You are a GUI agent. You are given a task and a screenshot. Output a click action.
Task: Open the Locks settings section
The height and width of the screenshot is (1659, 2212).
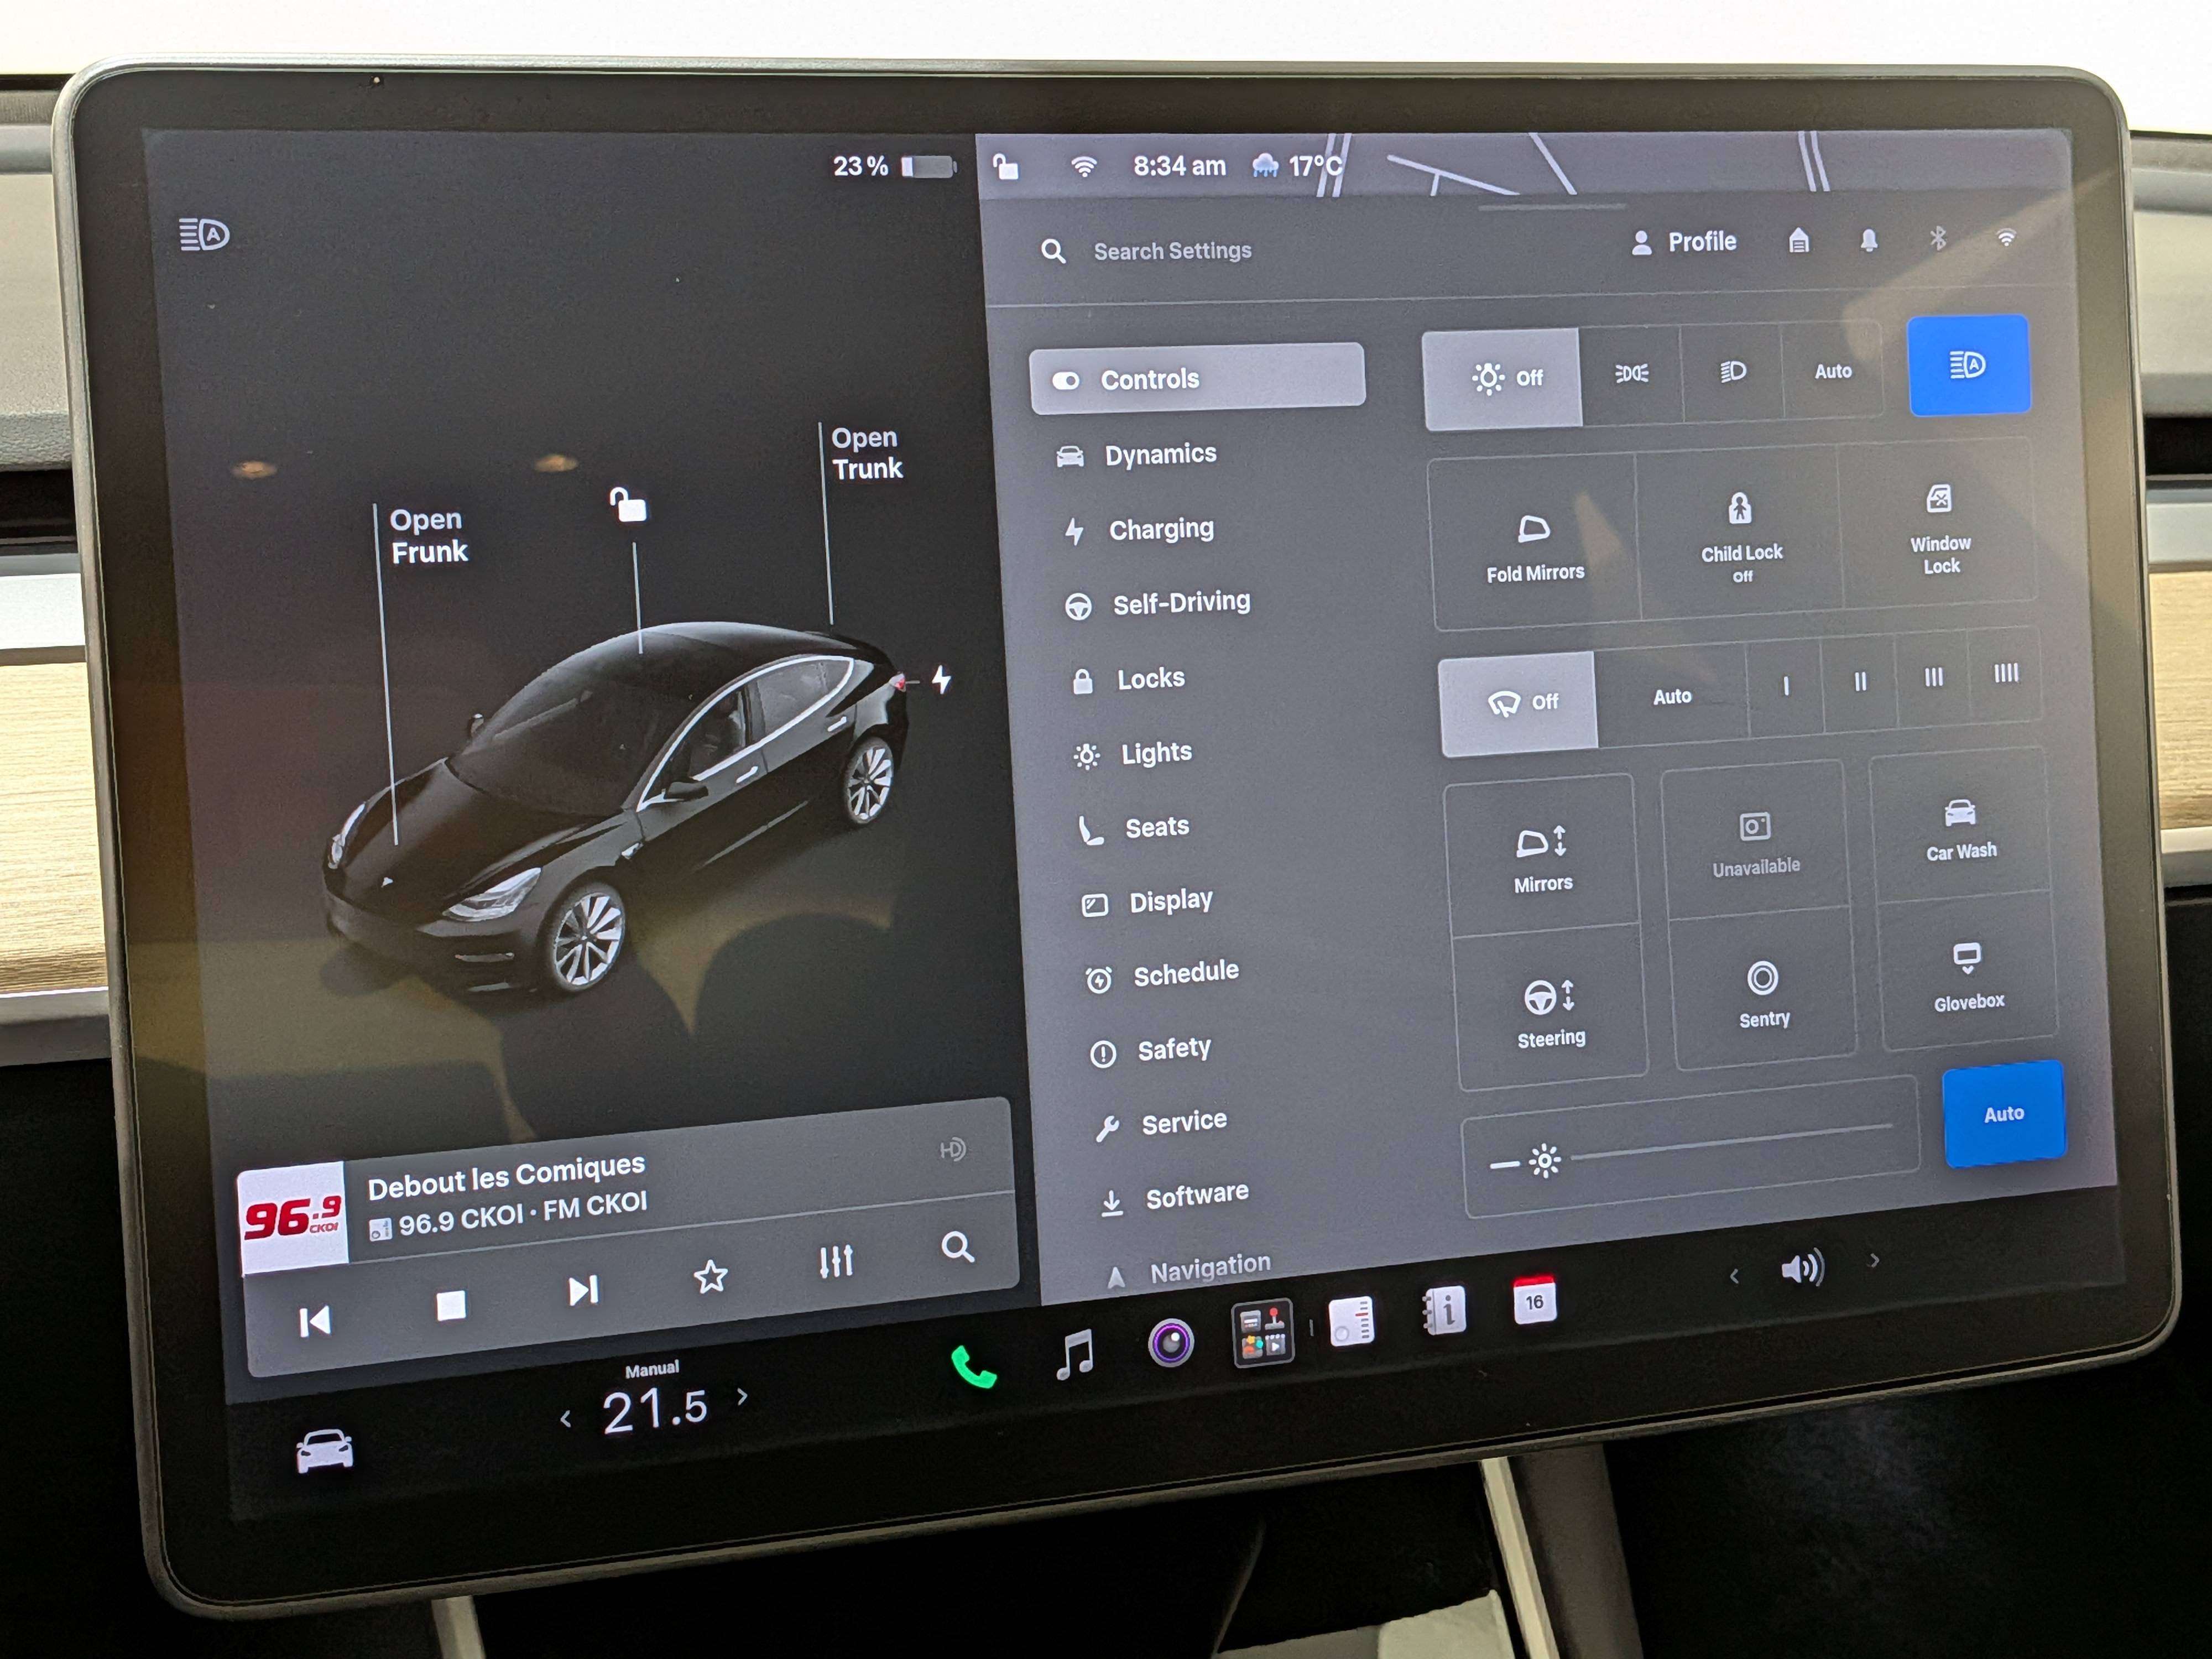pyautogui.click(x=1127, y=679)
